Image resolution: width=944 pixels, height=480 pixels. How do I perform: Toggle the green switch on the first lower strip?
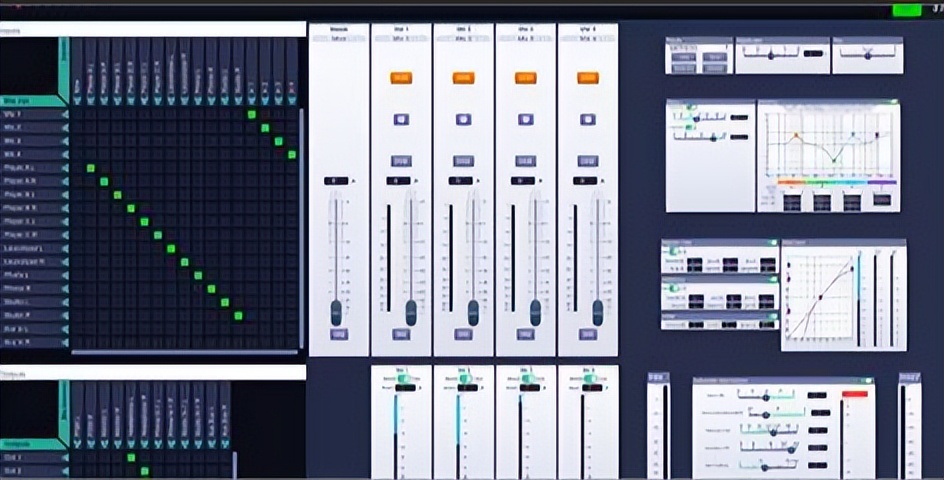point(406,379)
